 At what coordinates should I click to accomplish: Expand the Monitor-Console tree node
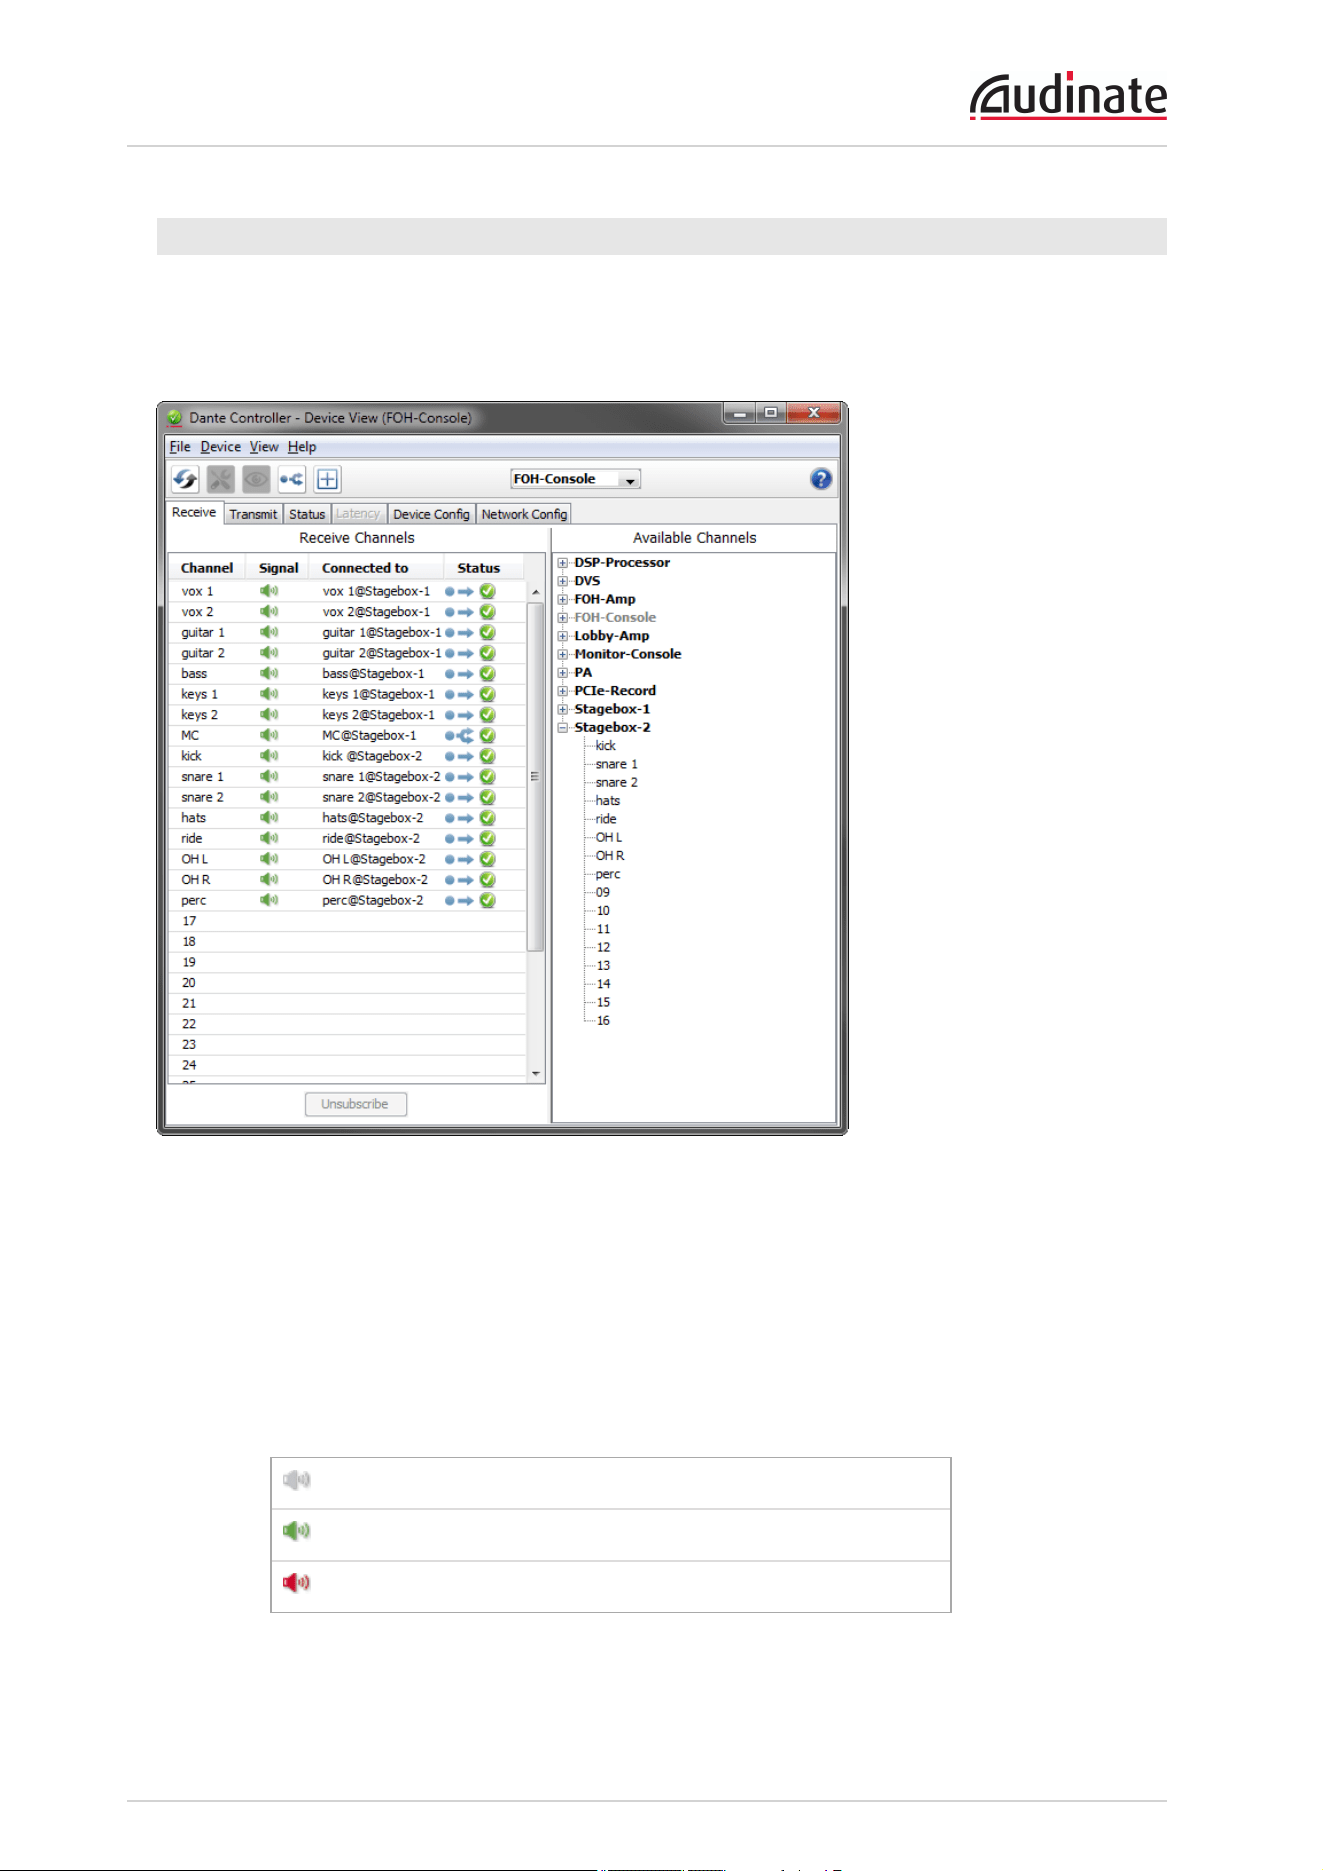pyautogui.click(x=563, y=654)
